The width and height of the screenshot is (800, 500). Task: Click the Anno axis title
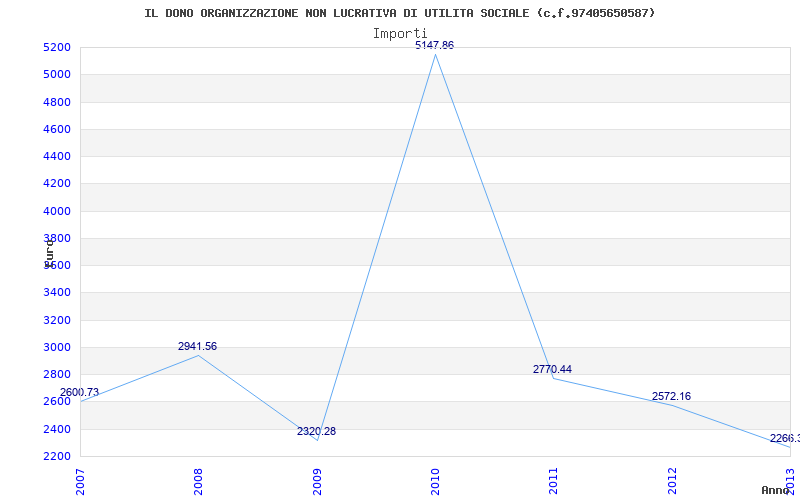[x=776, y=490]
